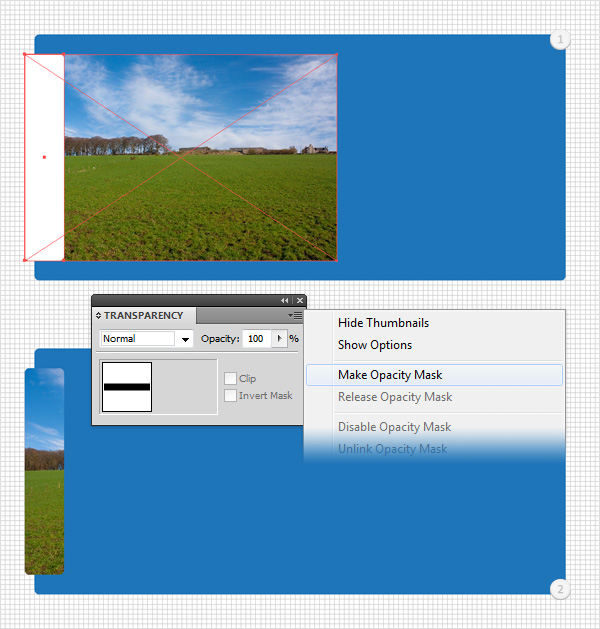Click Release Opacity Mask menu entry
The width and height of the screenshot is (600, 629).
[x=395, y=397]
